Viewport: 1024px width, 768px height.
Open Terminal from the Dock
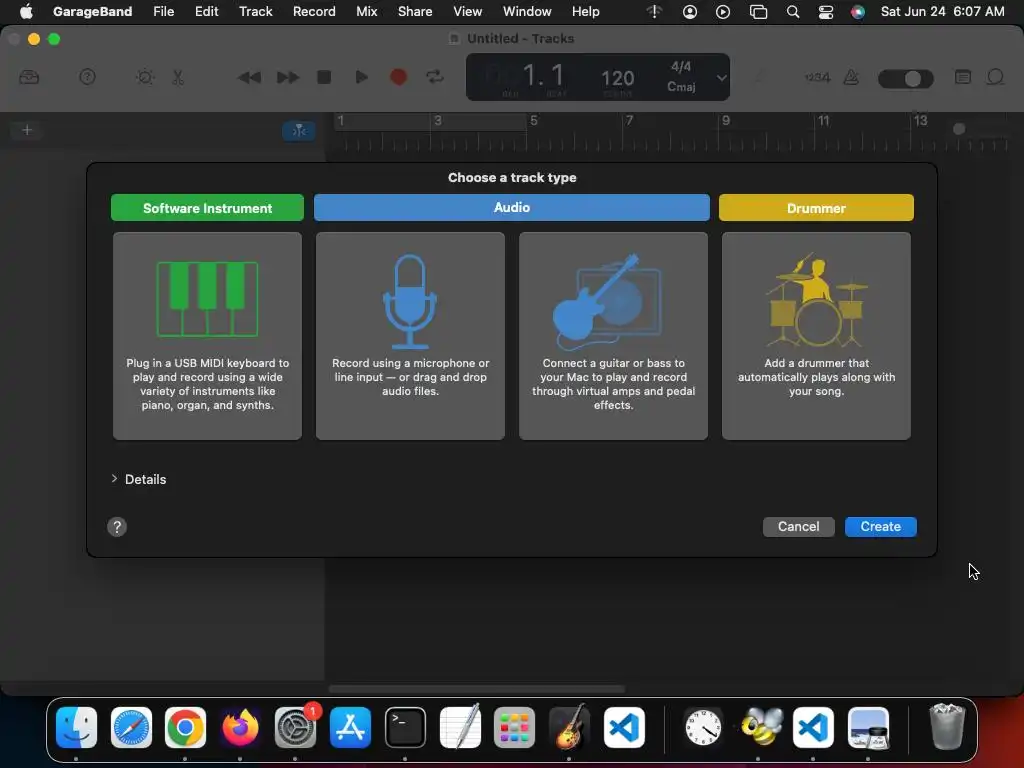pyautogui.click(x=405, y=727)
